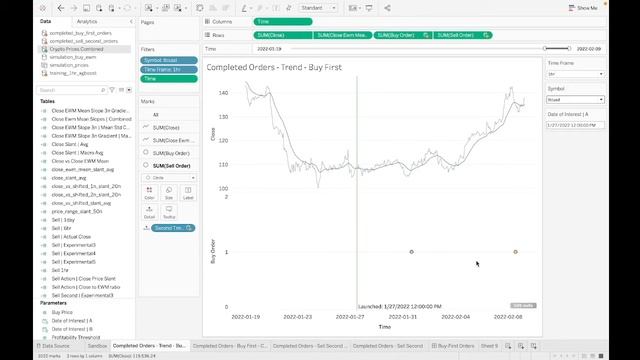This screenshot has height=360, width=640.
Task: Click the Highlight pen toolbar icon
Action: 244,8
